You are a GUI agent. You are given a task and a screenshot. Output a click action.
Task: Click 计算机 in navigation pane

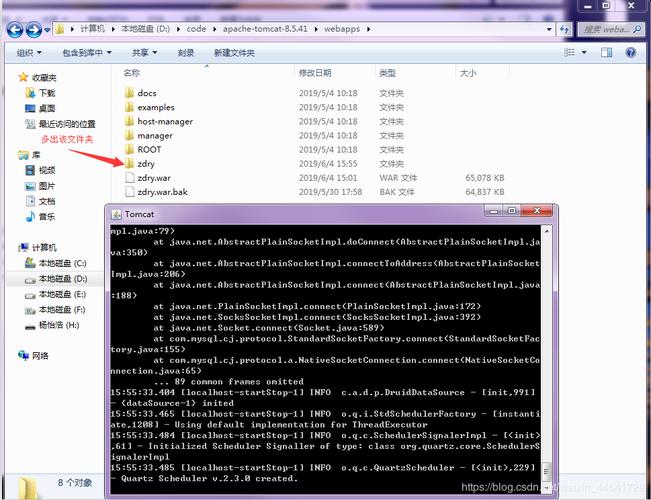[44, 248]
